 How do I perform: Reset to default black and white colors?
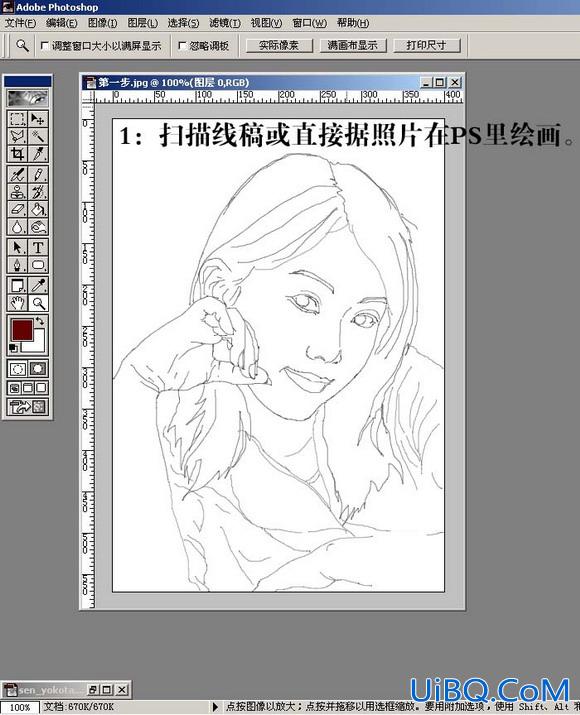point(13,348)
